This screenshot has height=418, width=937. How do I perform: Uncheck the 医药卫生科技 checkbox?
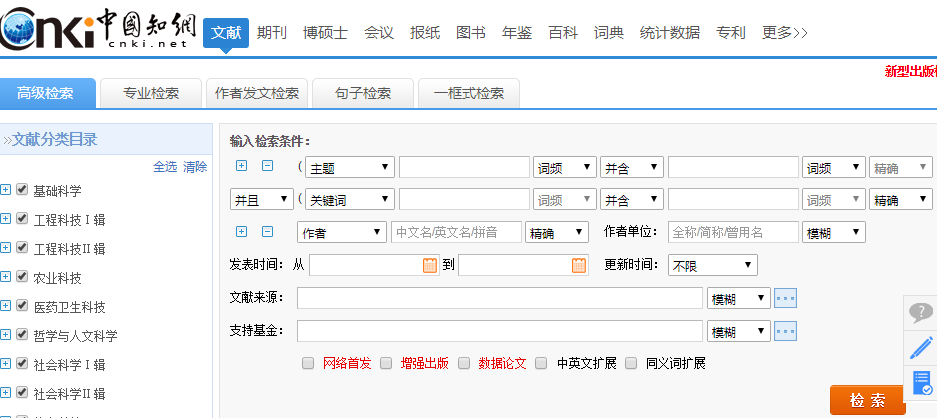(22, 306)
